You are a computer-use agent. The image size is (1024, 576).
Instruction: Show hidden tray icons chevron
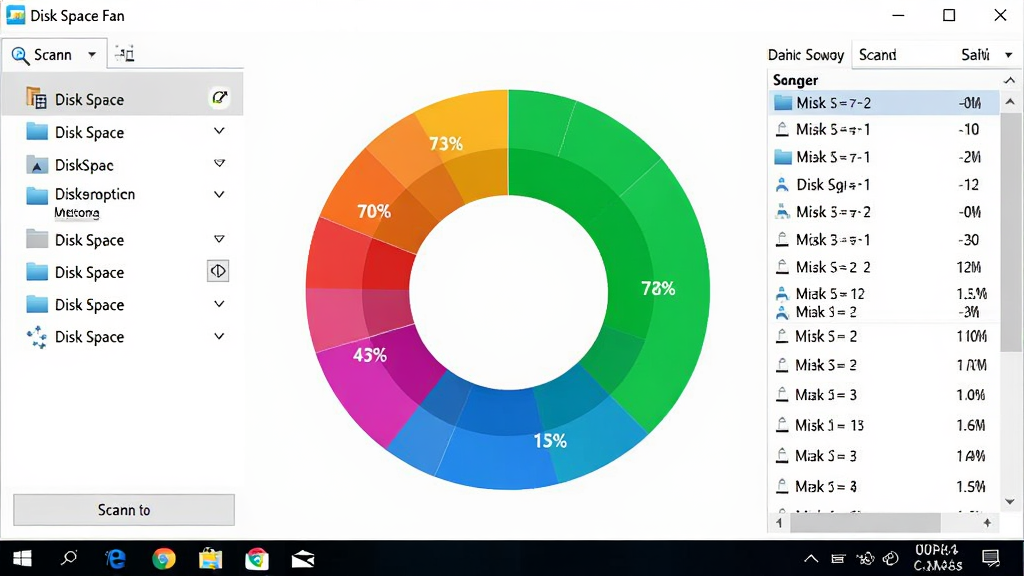pos(811,558)
